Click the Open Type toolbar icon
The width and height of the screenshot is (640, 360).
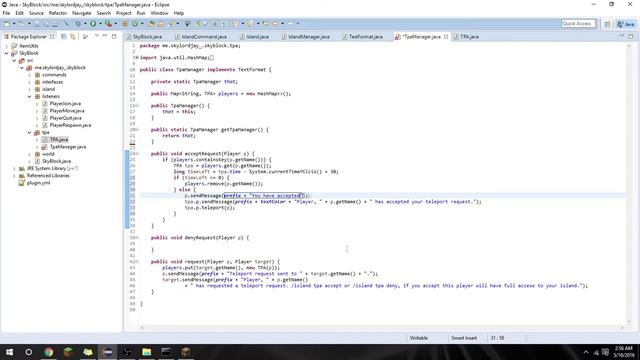pos(151,24)
